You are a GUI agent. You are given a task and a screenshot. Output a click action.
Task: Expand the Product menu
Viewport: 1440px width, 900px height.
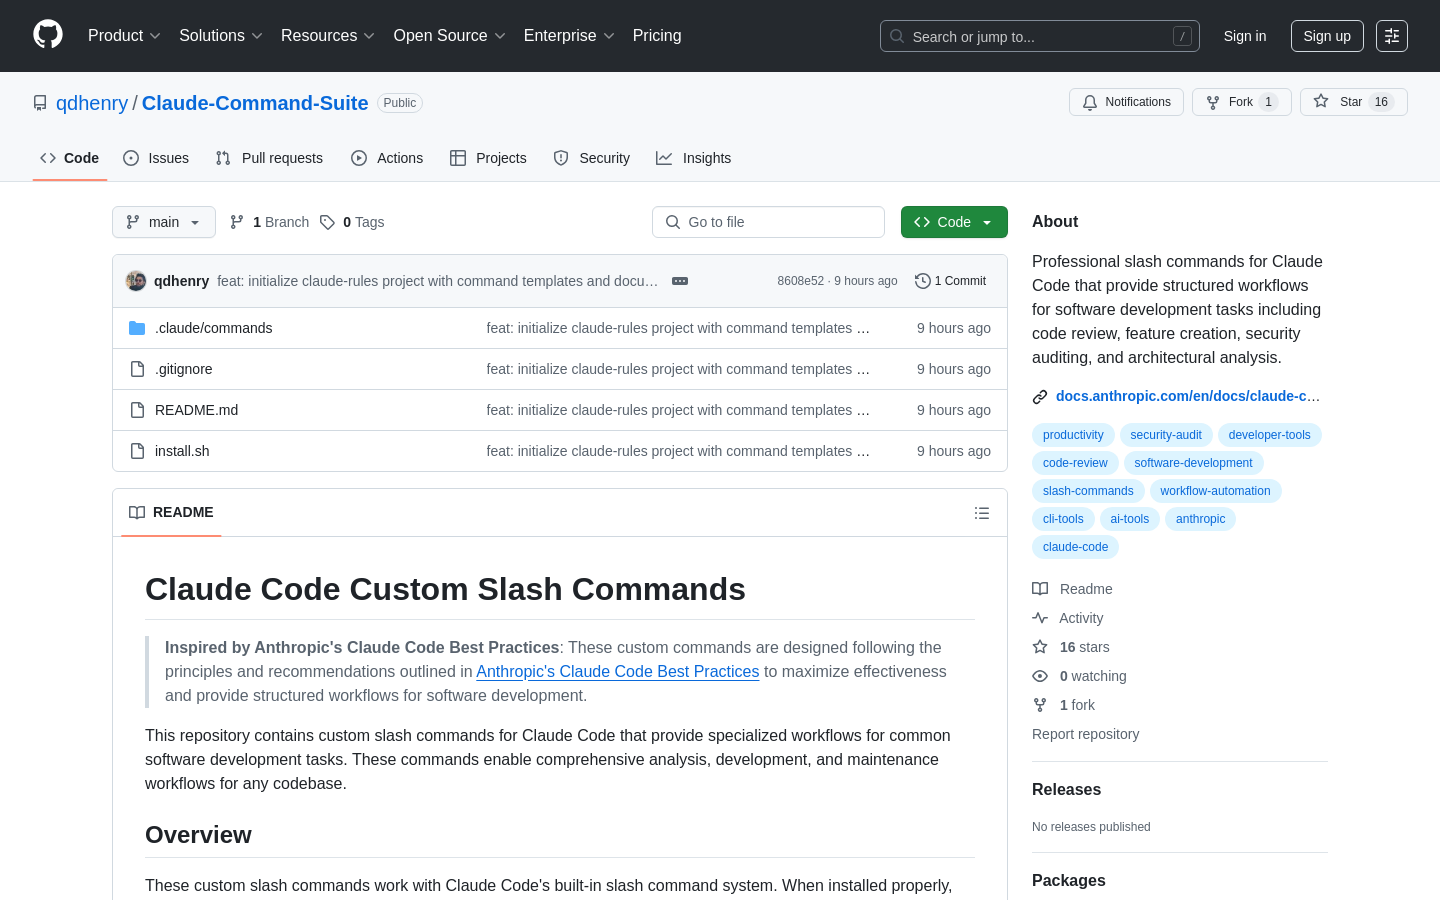point(124,36)
